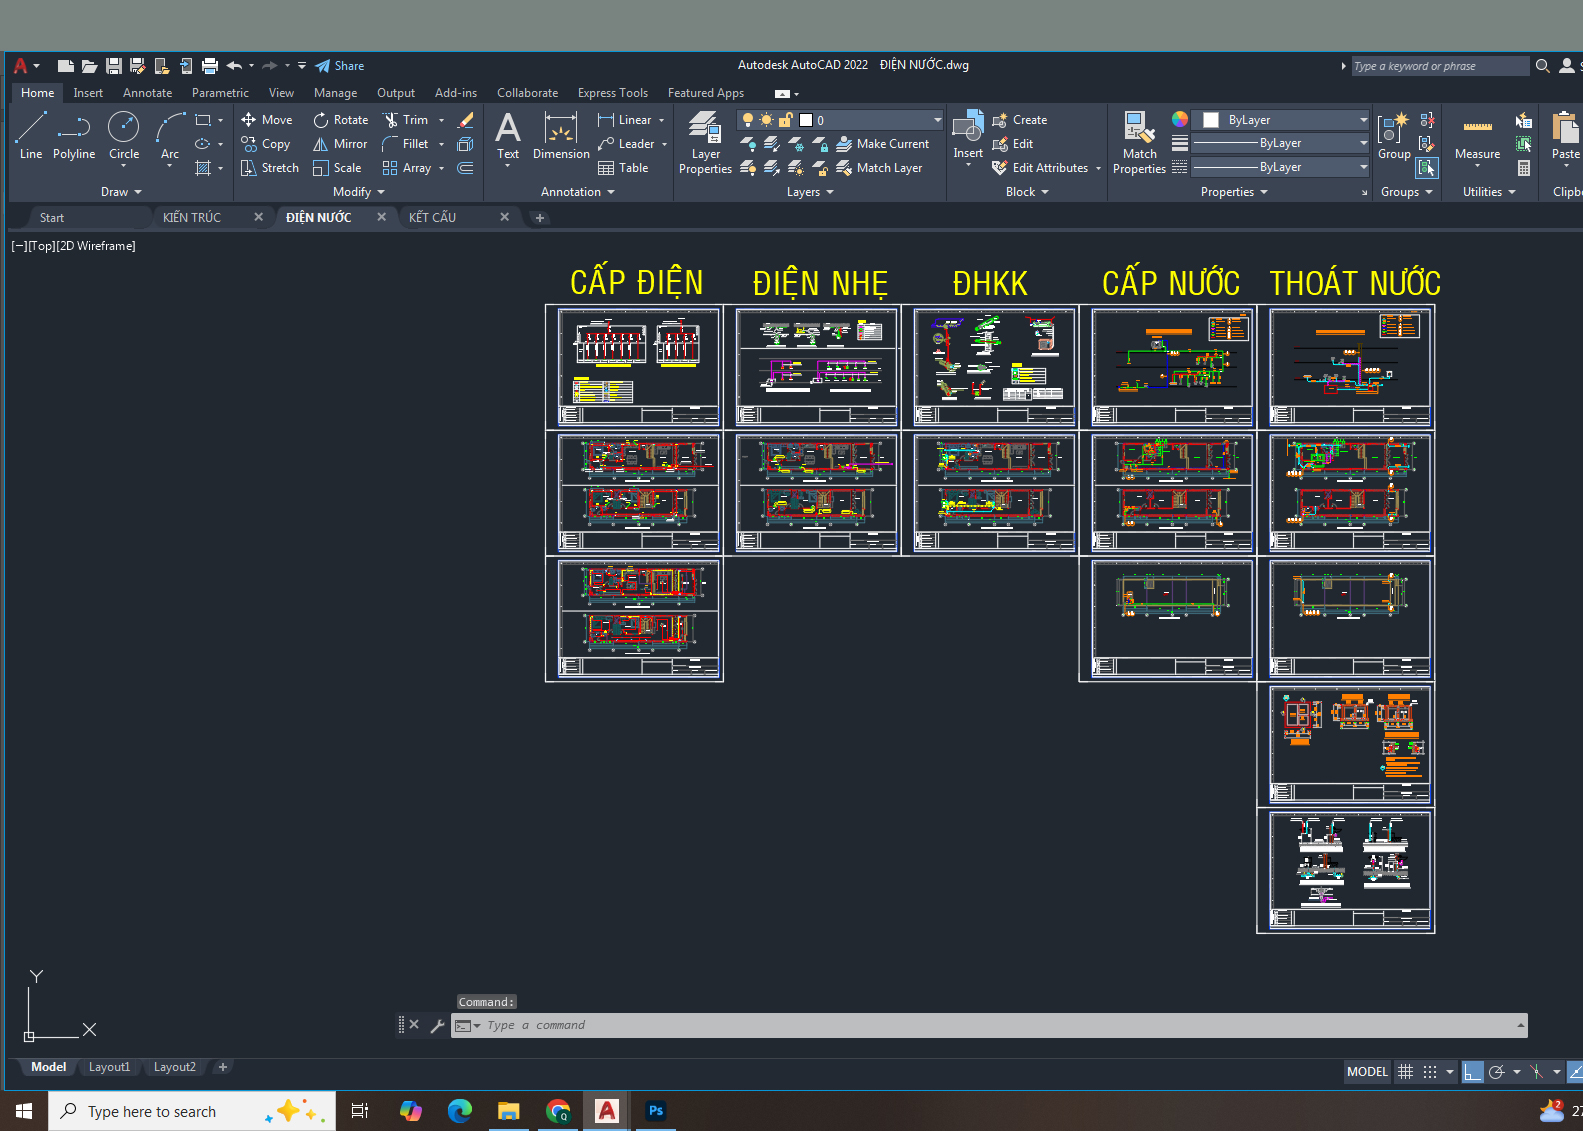The width and height of the screenshot is (1583, 1131).
Task: Select the Circle tool
Action: pyautogui.click(x=124, y=135)
